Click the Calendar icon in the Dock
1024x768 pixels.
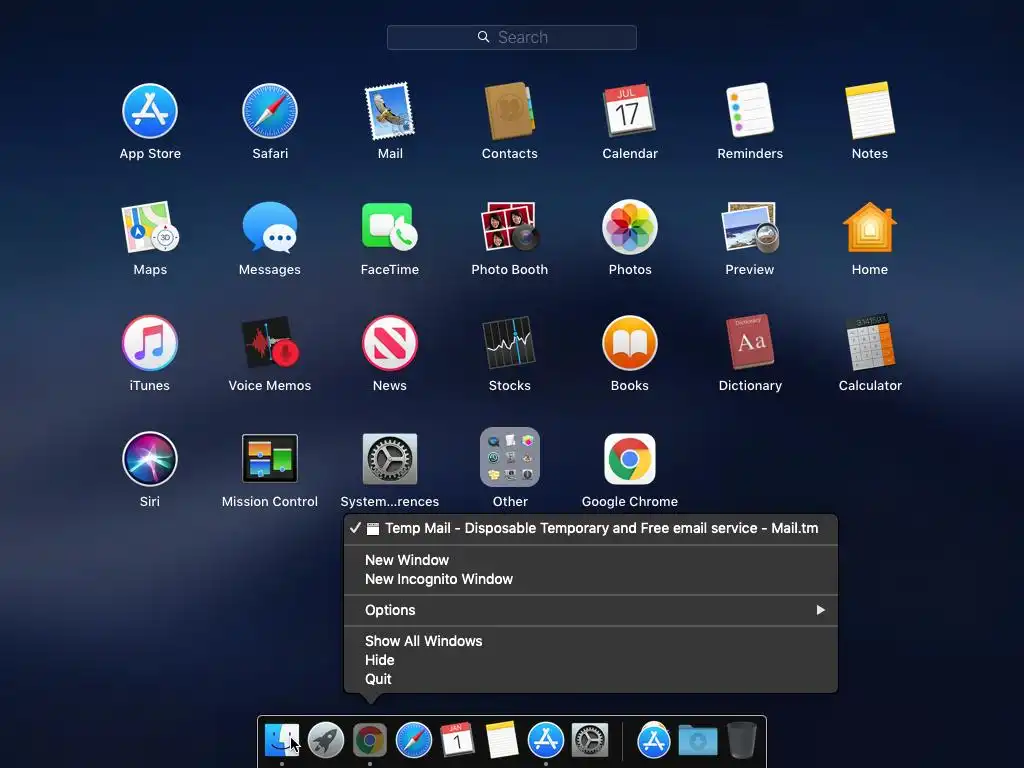tap(457, 741)
